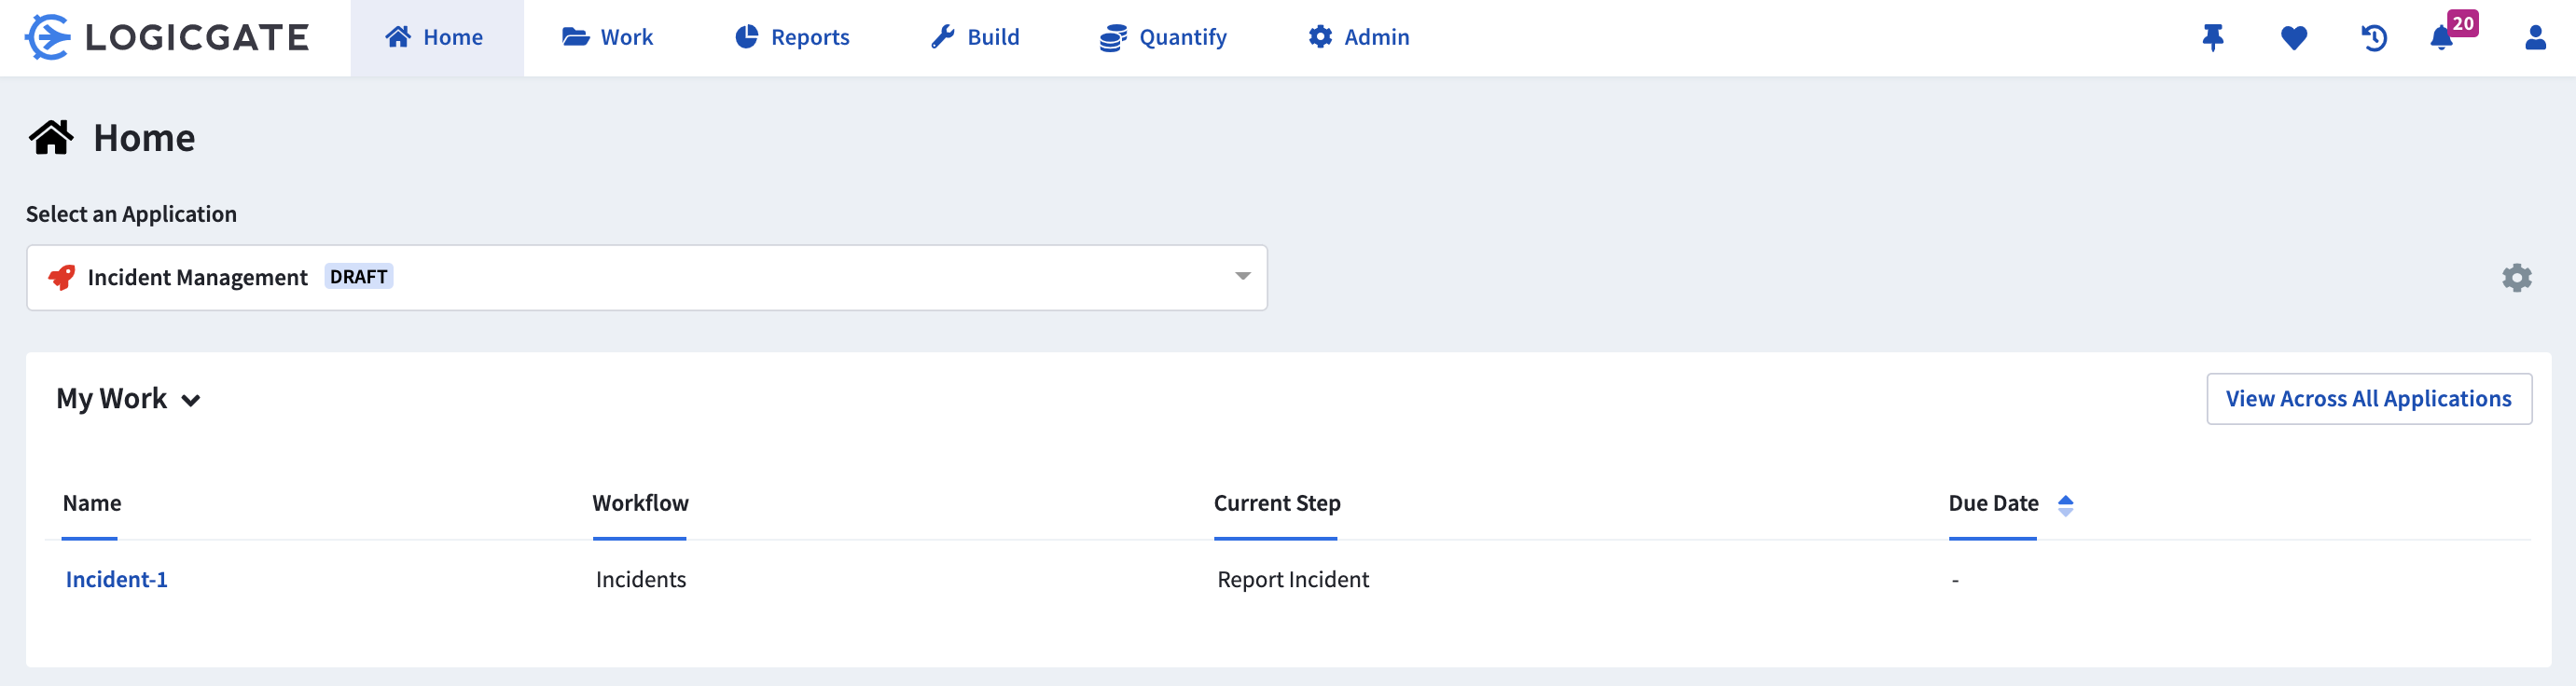This screenshot has width=2576, height=686.
Task: Toggle the Due Date sort arrows
Action: pos(2065,505)
